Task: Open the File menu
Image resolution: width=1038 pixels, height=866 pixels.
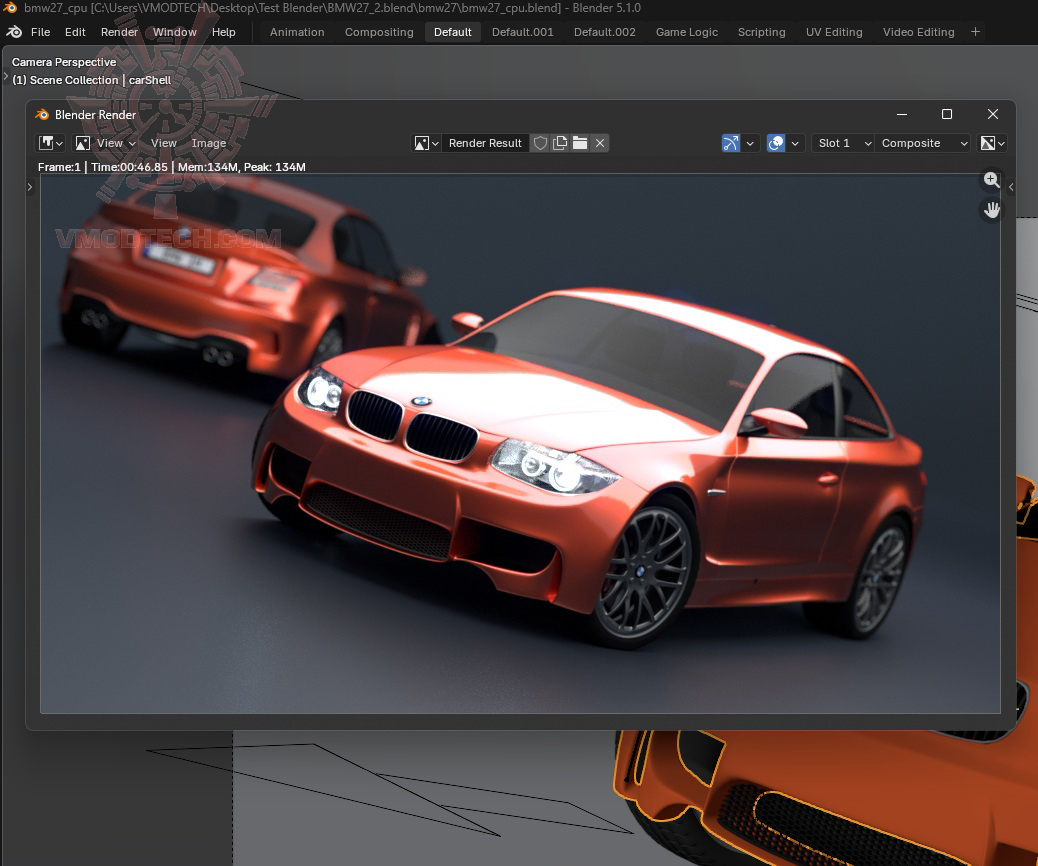Action: (x=40, y=32)
